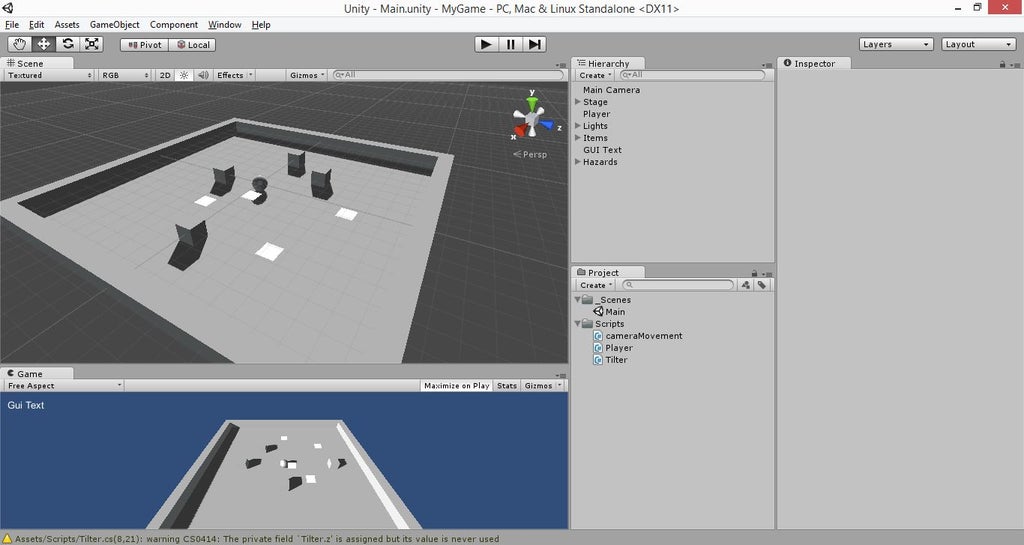The image size is (1024, 545).
Task: Toggle 2D scene view mode
Action: pos(165,75)
